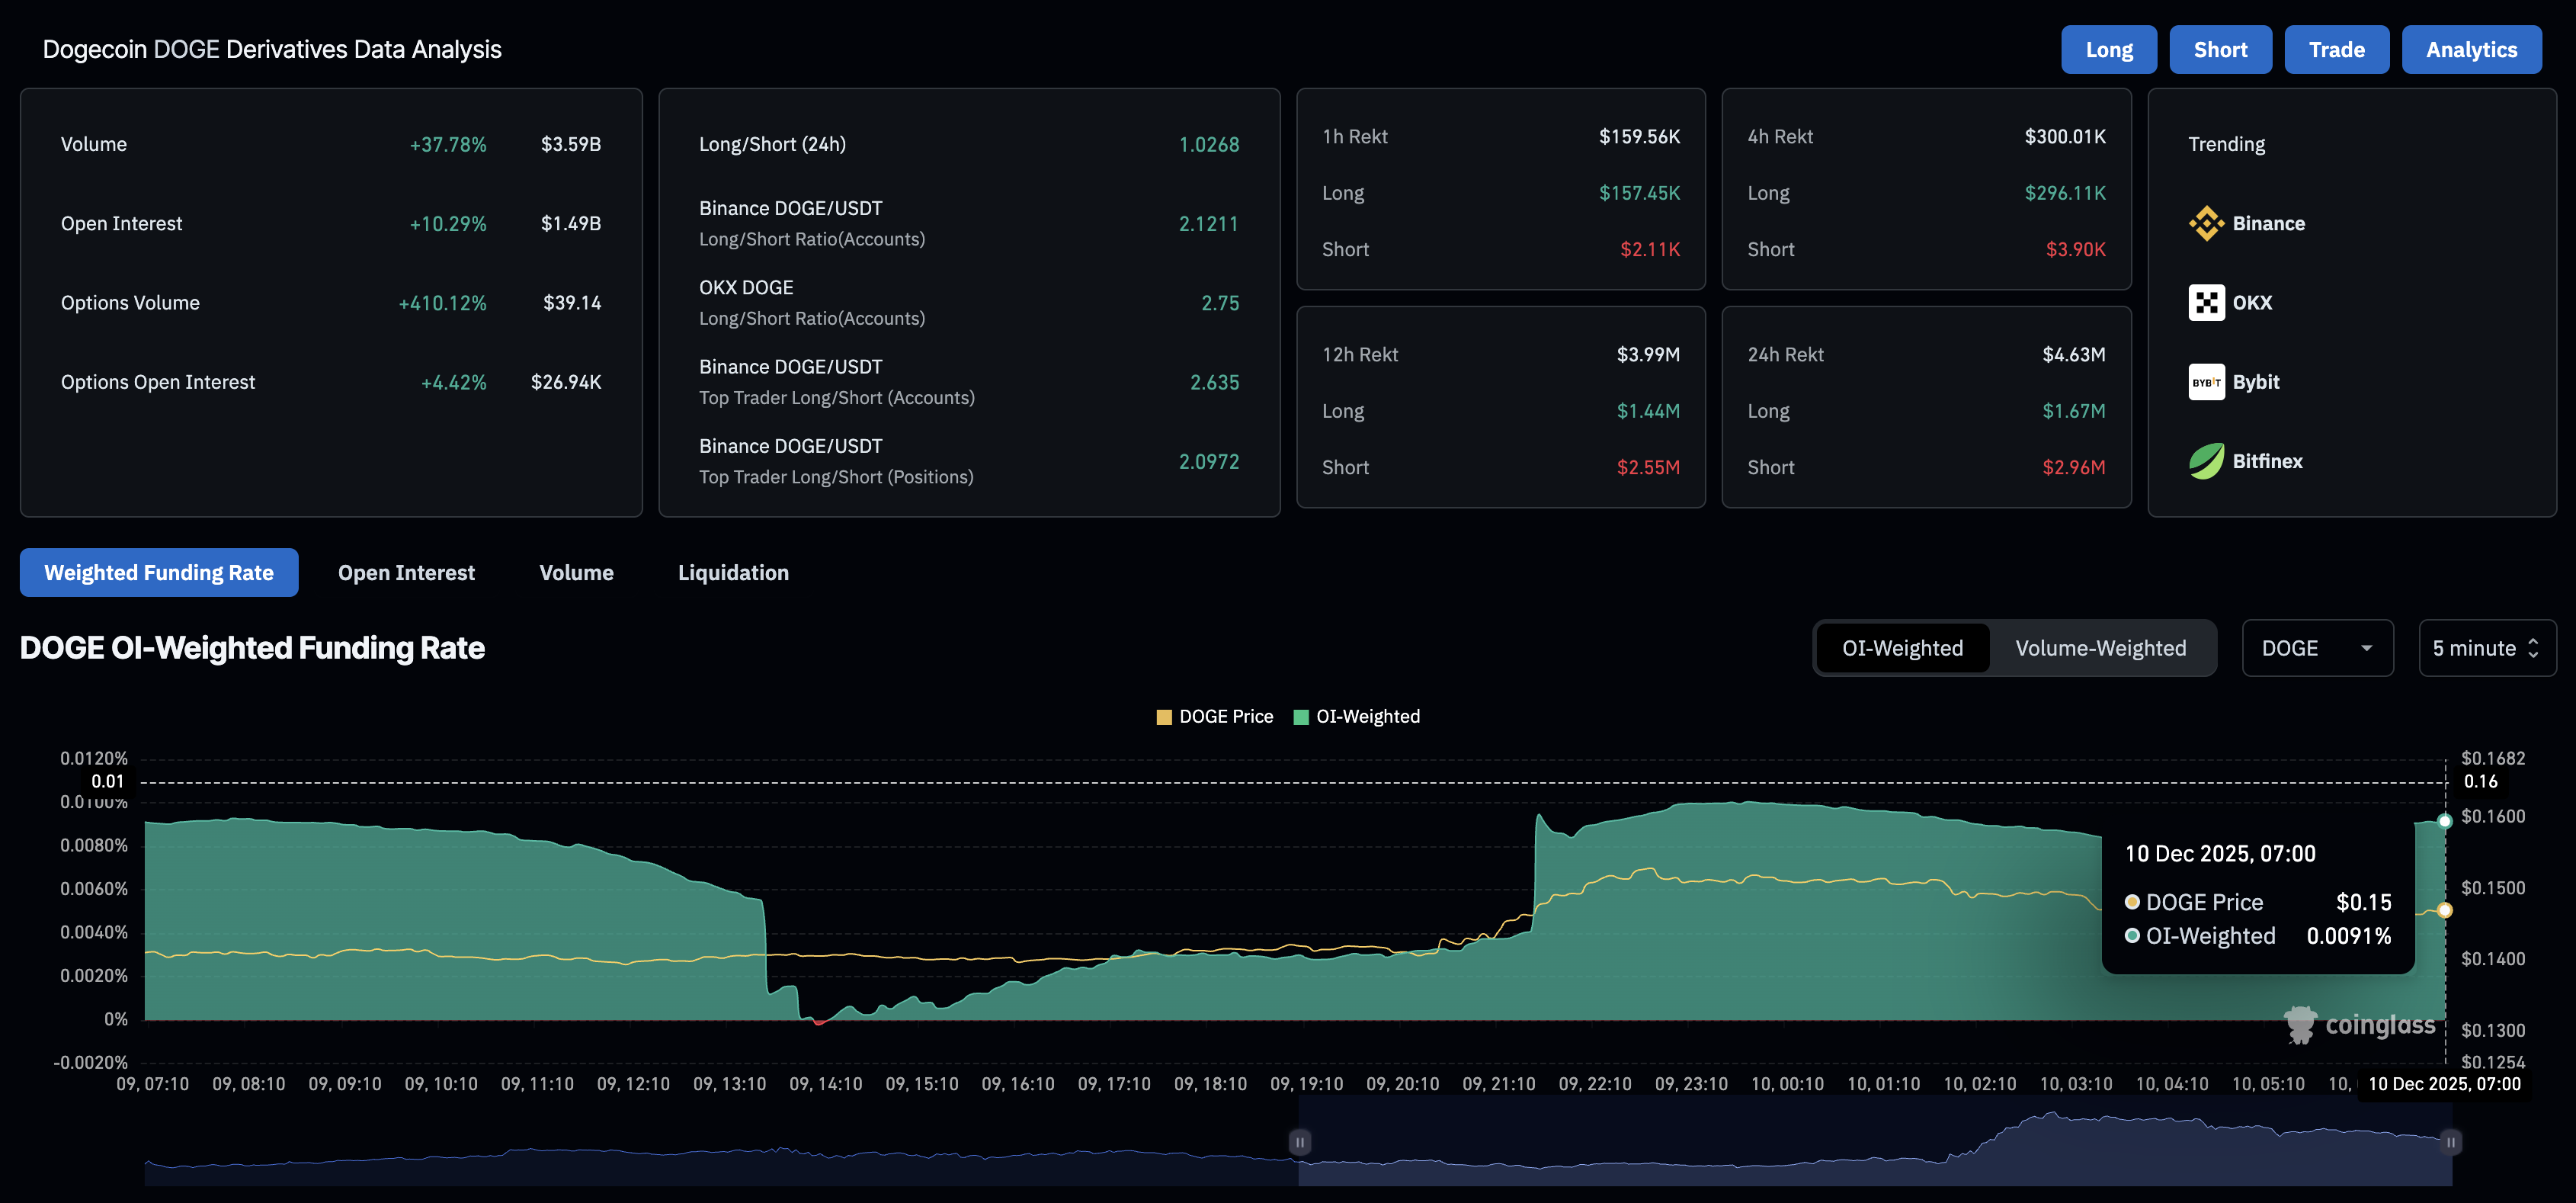Hide the DOGE Price series via its legend
This screenshot has width=2576, height=1203.
(x=1215, y=716)
